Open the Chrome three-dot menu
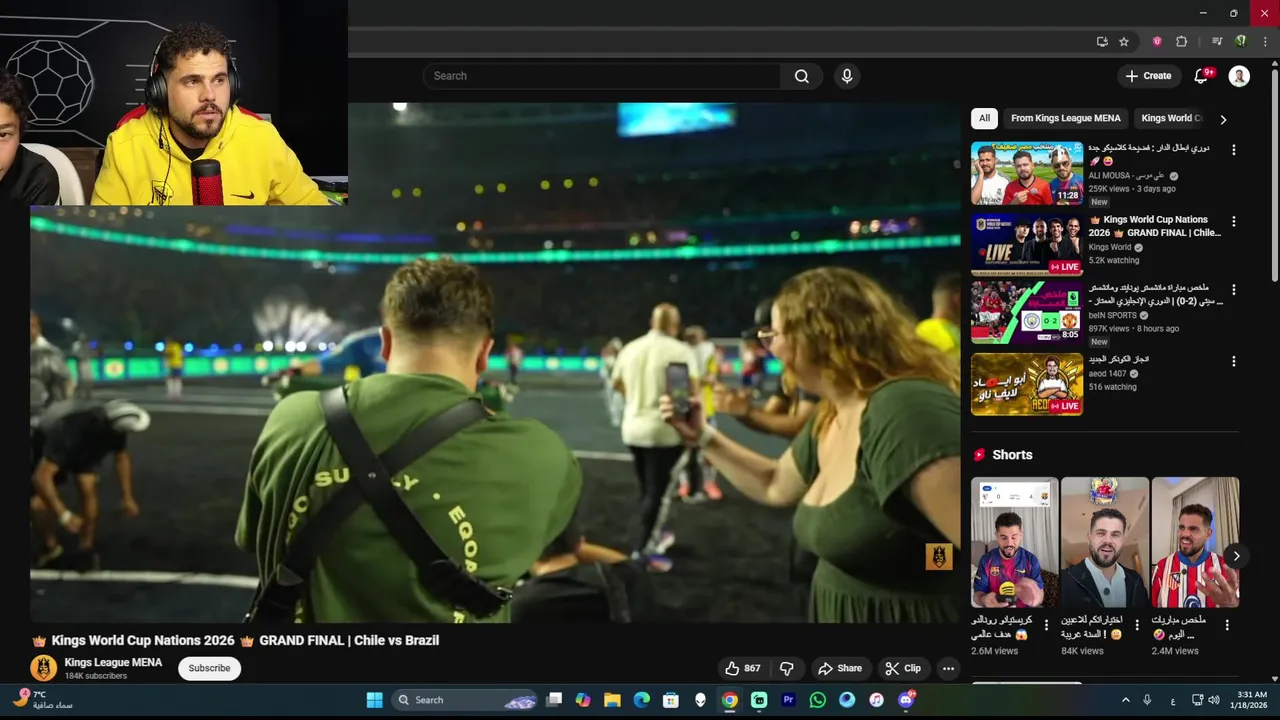The width and height of the screenshot is (1280, 720). pyautogui.click(x=1265, y=42)
